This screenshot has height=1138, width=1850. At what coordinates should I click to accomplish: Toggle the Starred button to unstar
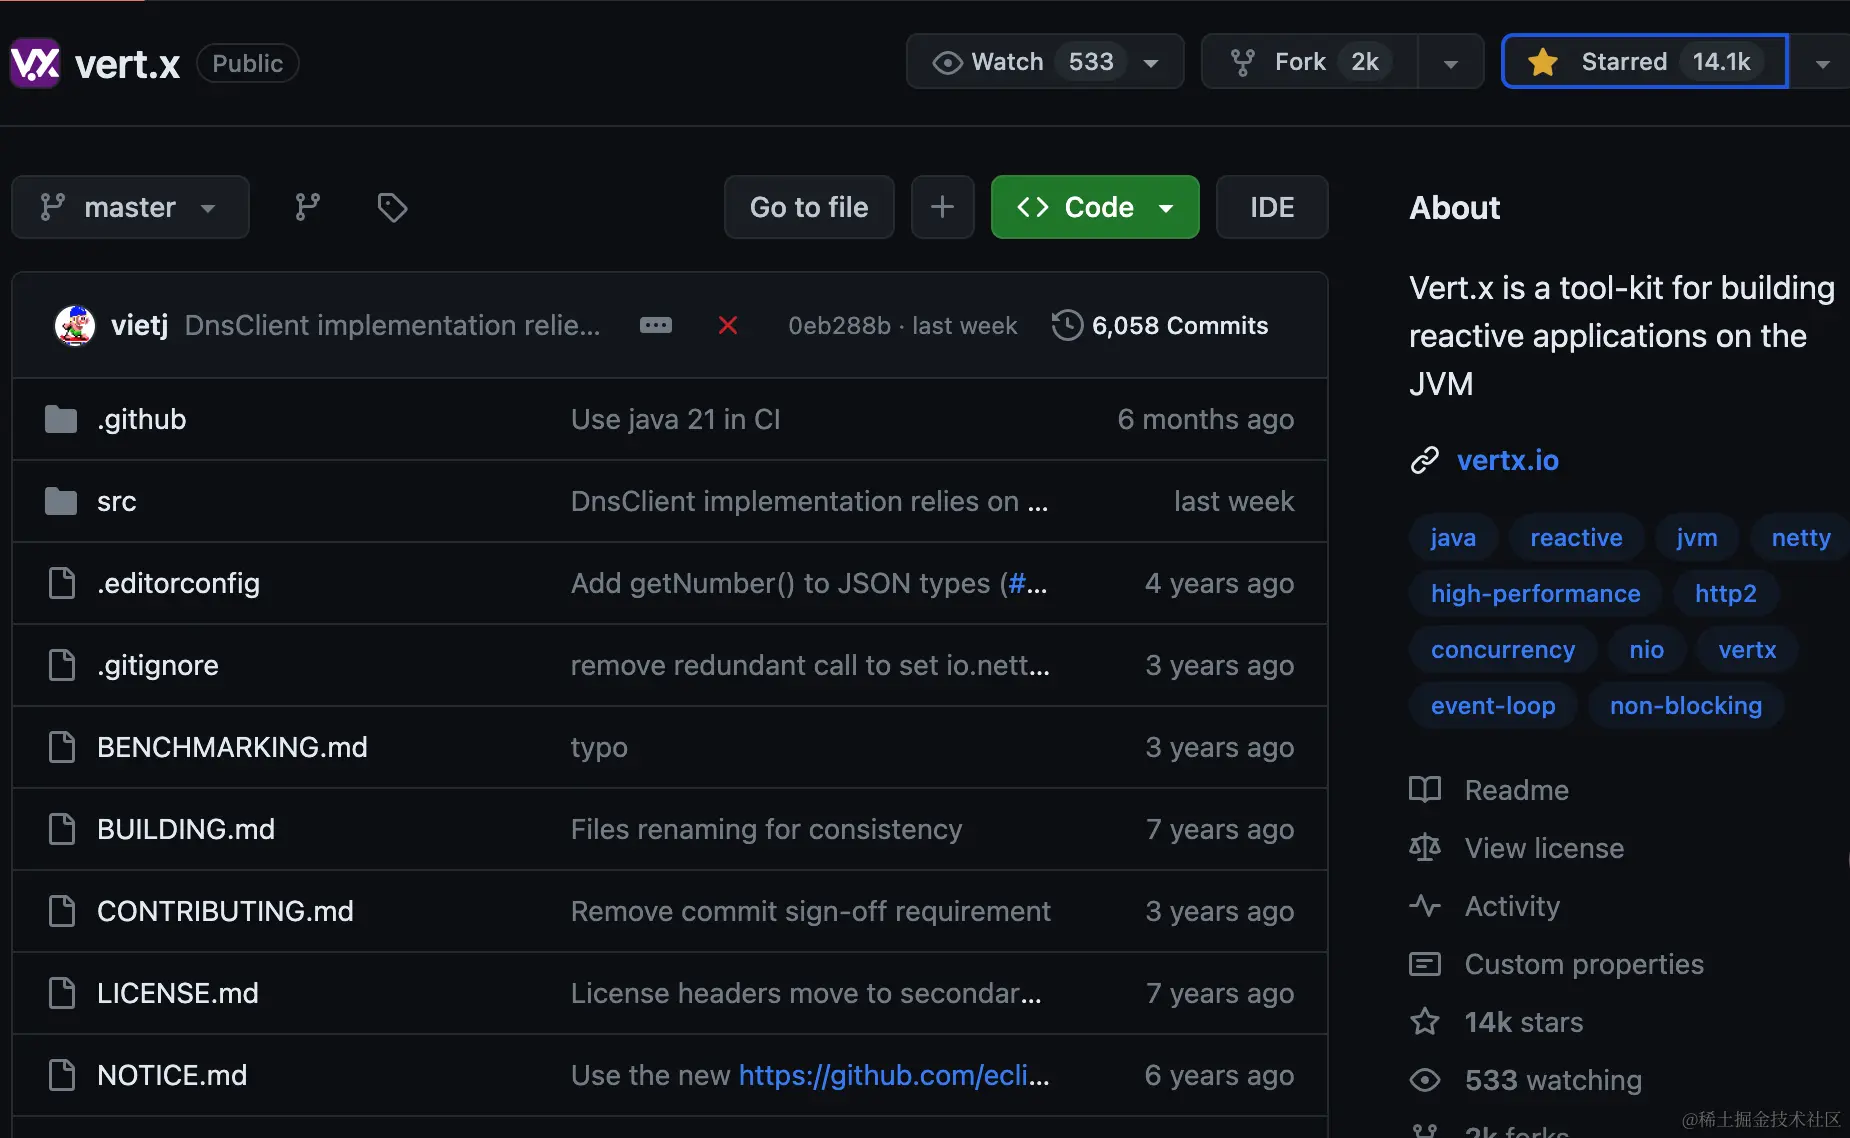(x=1645, y=62)
